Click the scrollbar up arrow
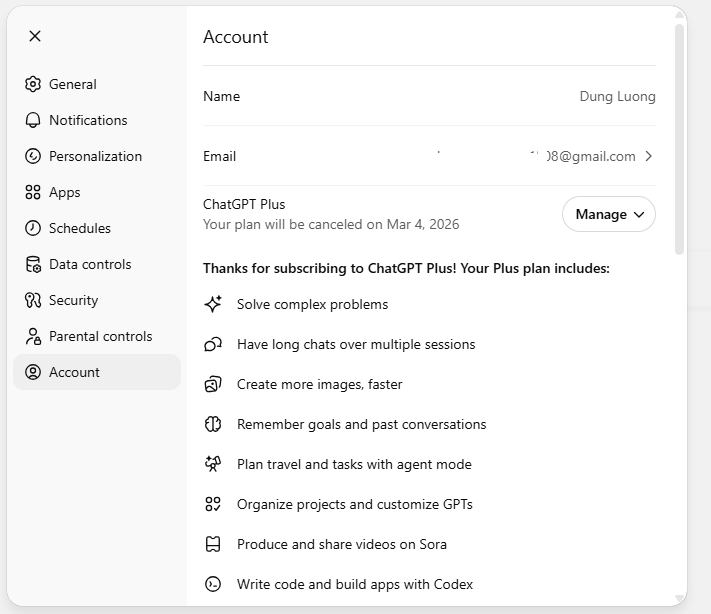 [679, 15]
